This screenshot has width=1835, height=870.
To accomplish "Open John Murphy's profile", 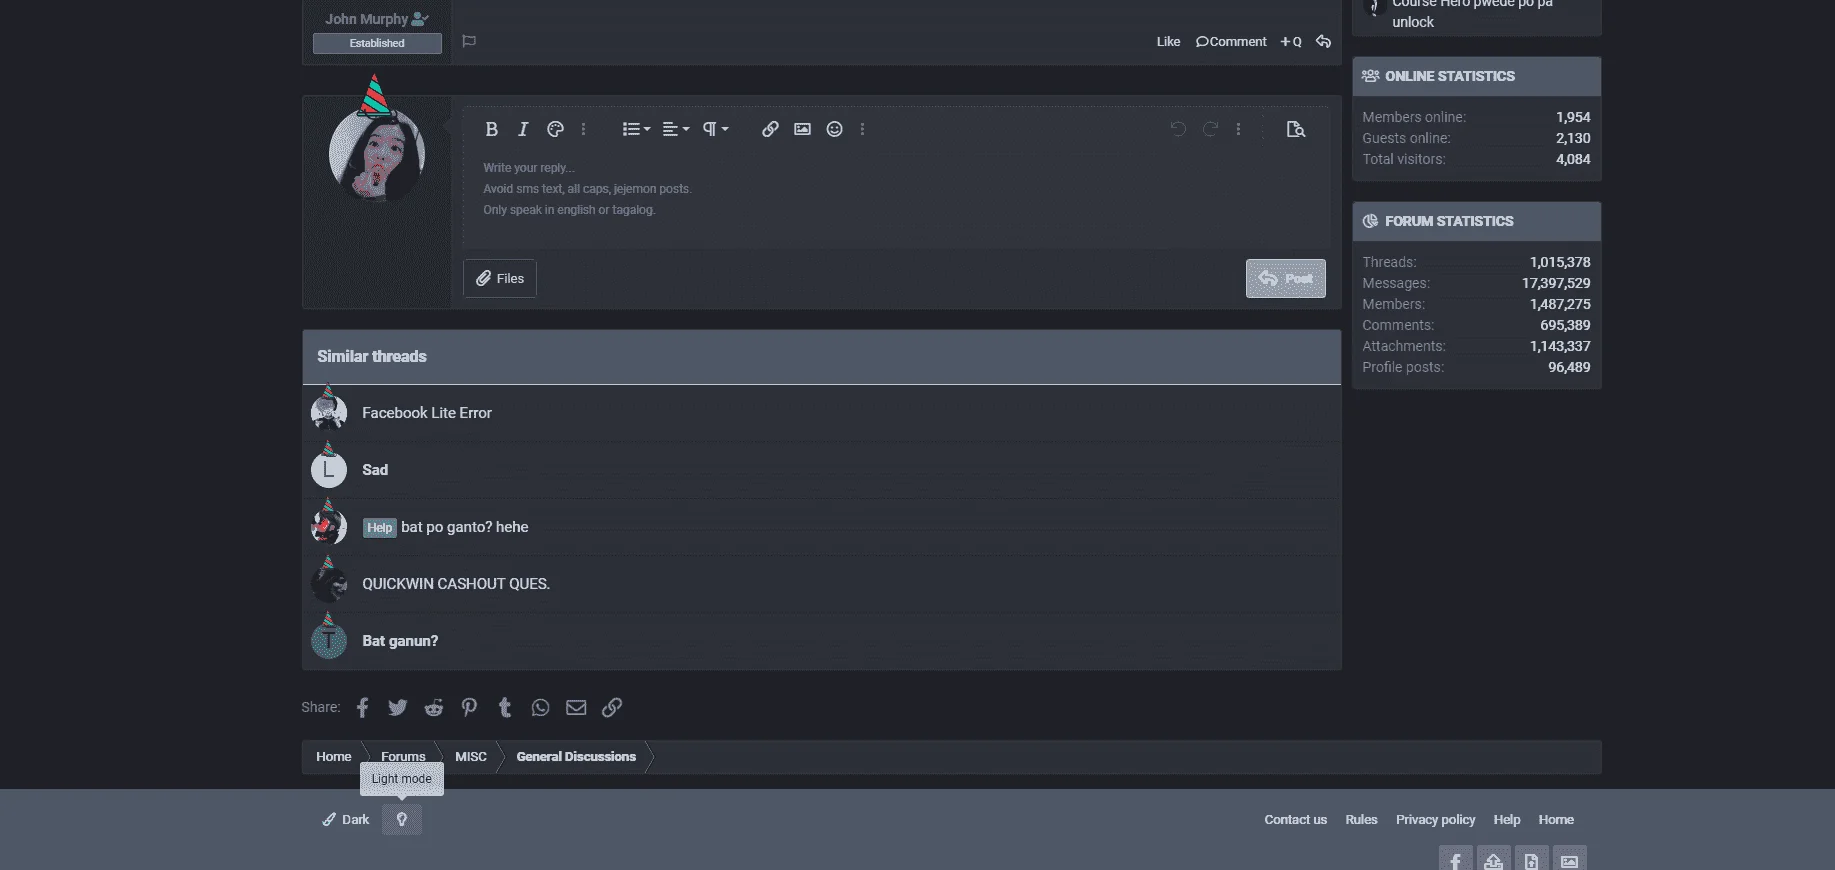I will [366, 19].
